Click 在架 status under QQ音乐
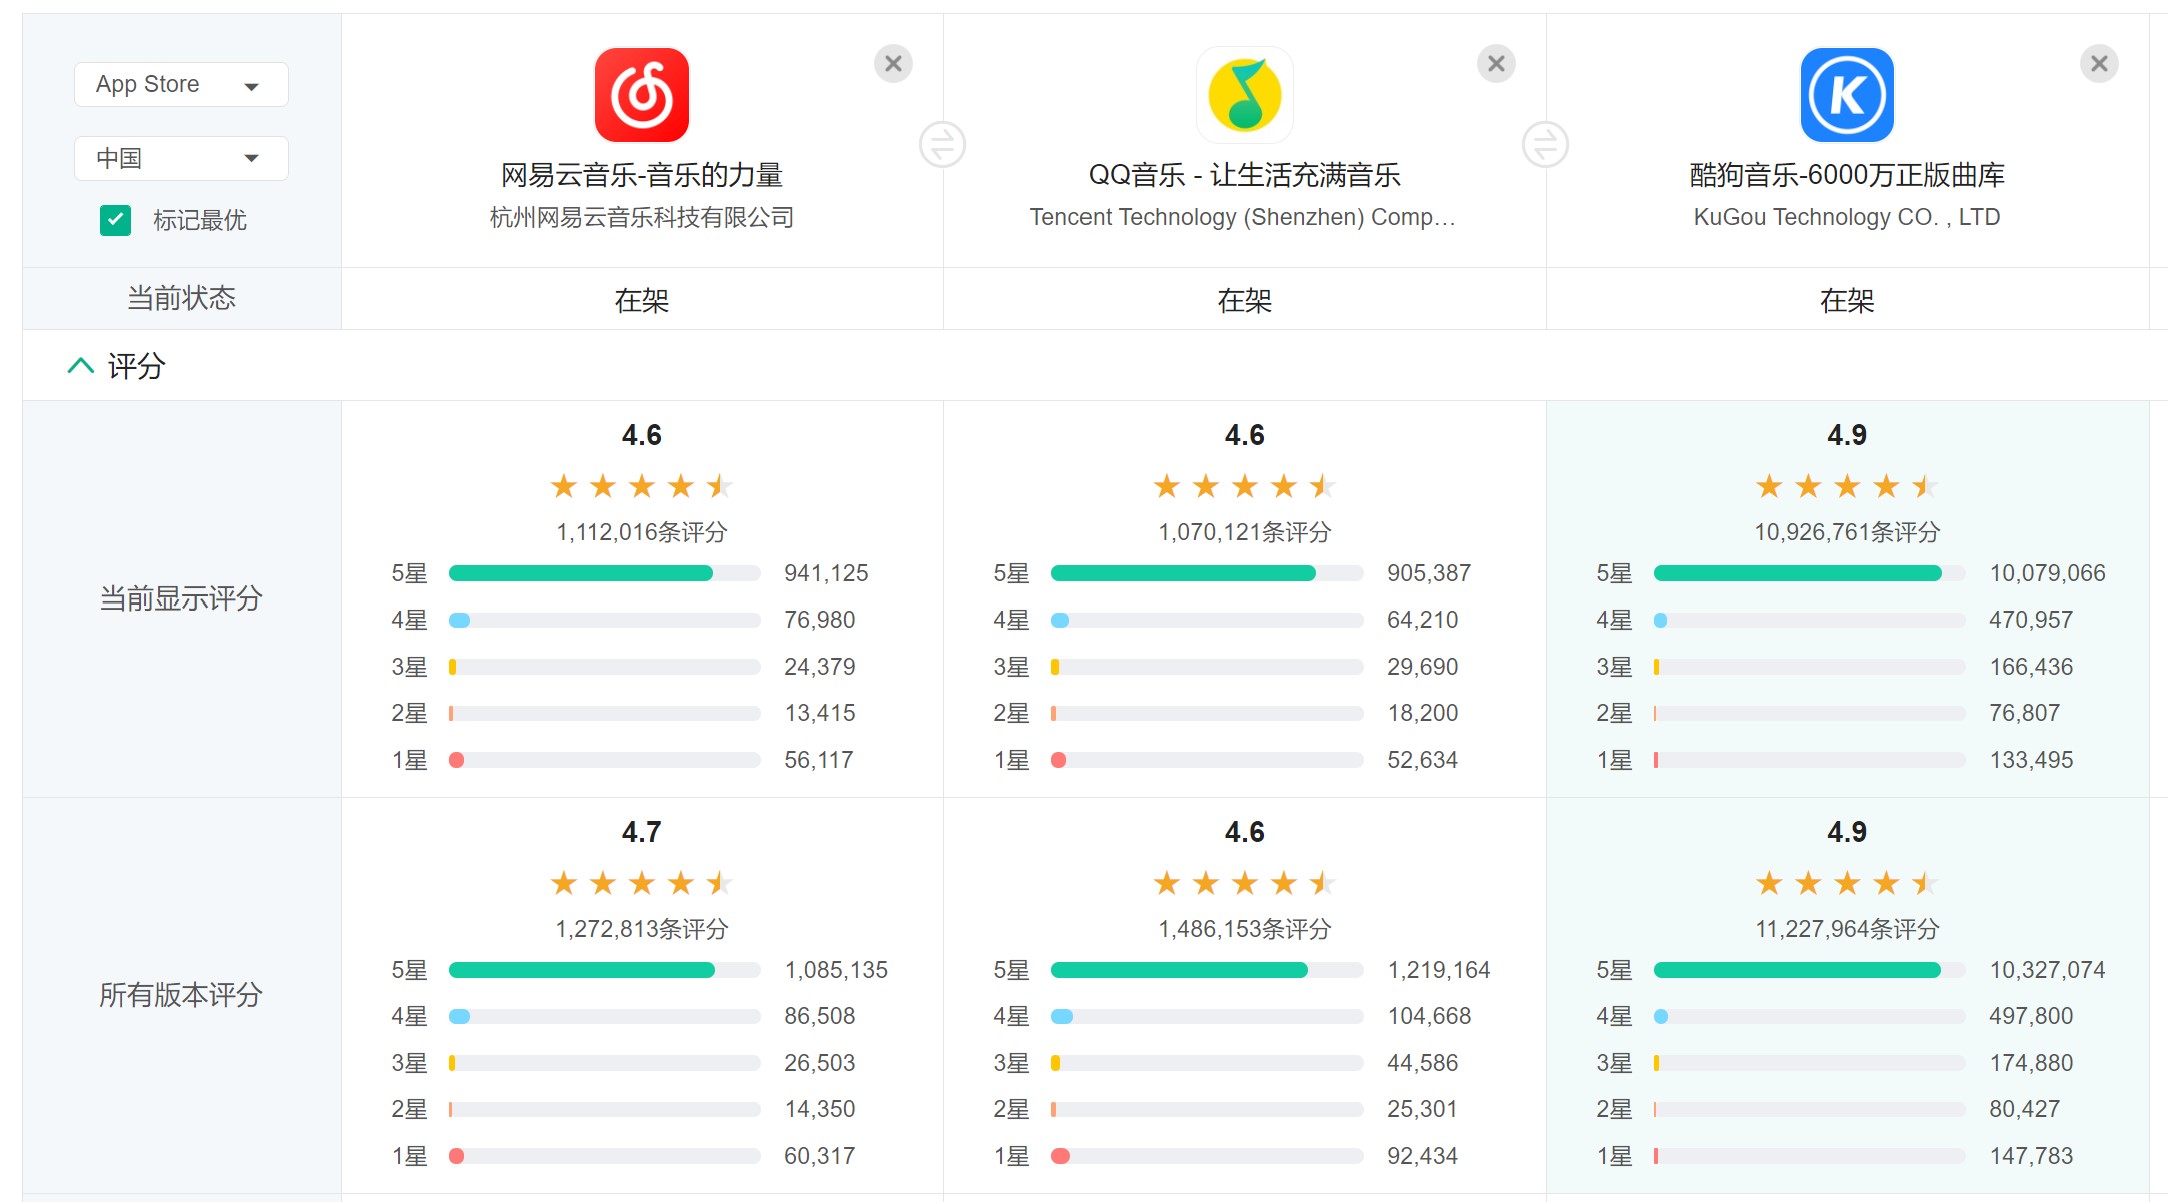Screen dimensions: 2168x1202 click(x=1243, y=299)
